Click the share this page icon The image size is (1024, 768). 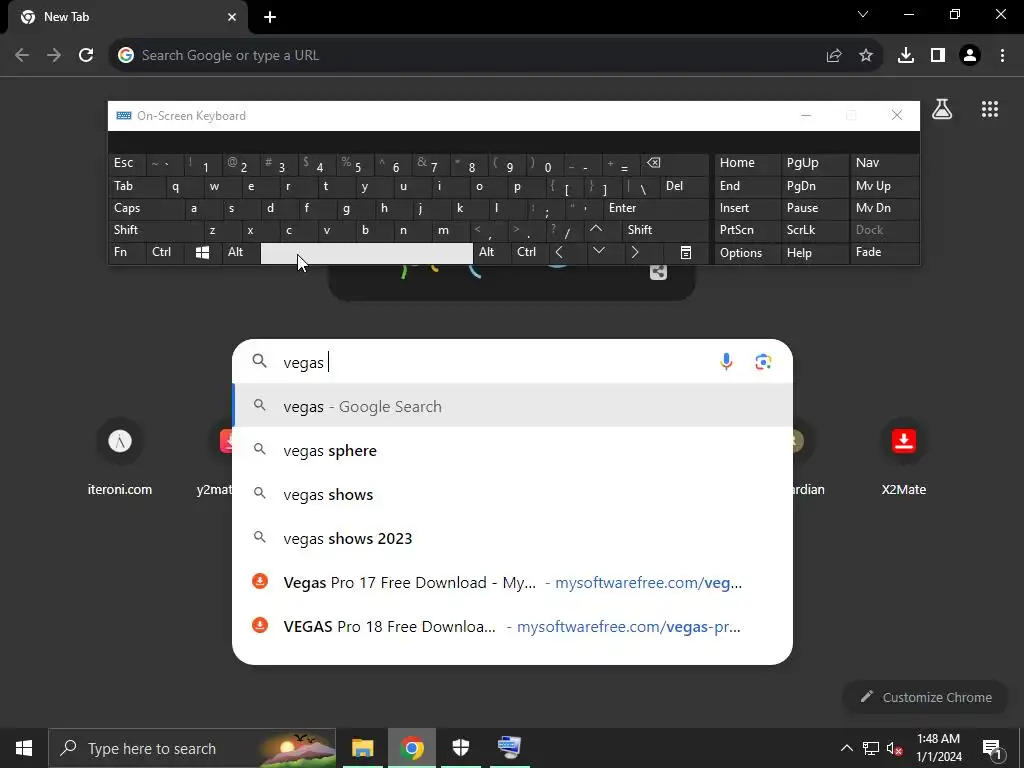(x=834, y=56)
